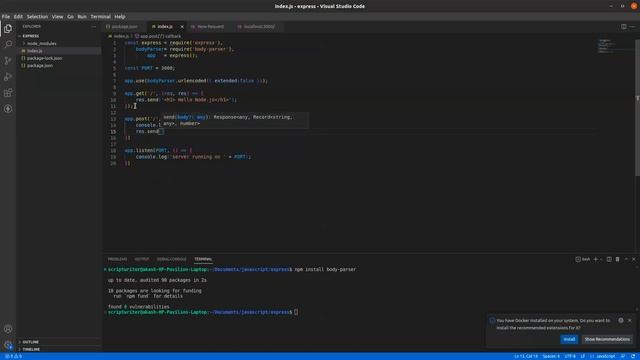Switch to the localhost:3000/ tab
640x360 pixels.
tap(259, 27)
